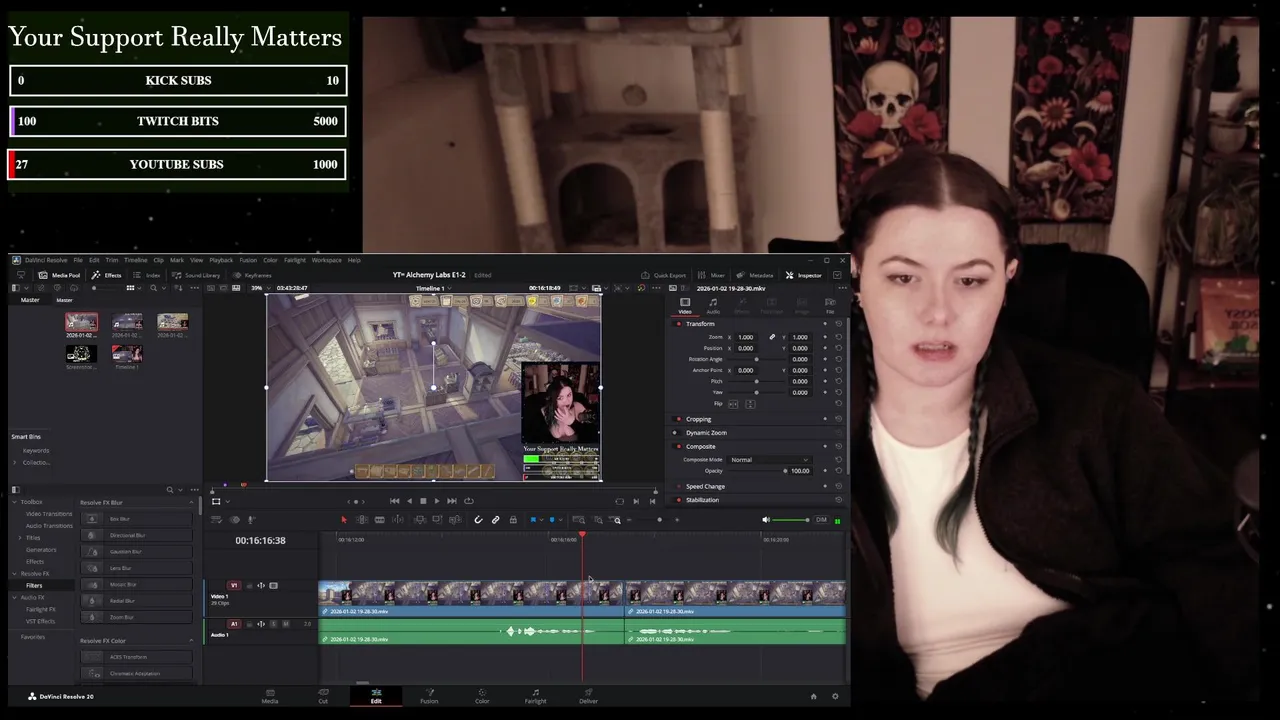Image resolution: width=1280 pixels, height=720 pixels.
Task: Switch to the Fusion page
Action: point(429,696)
